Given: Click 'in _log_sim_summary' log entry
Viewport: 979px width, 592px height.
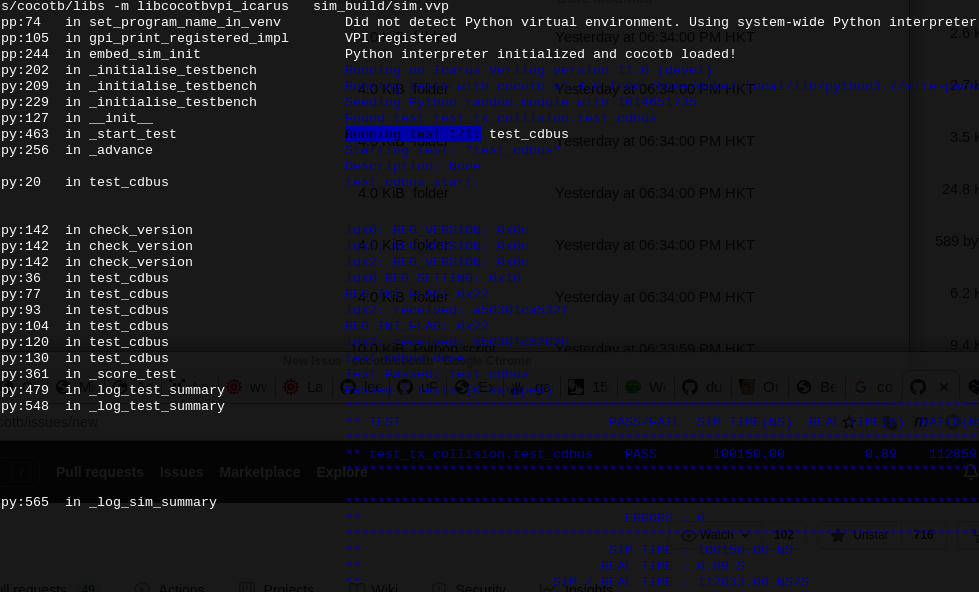Looking at the screenshot, I should 141,502.
